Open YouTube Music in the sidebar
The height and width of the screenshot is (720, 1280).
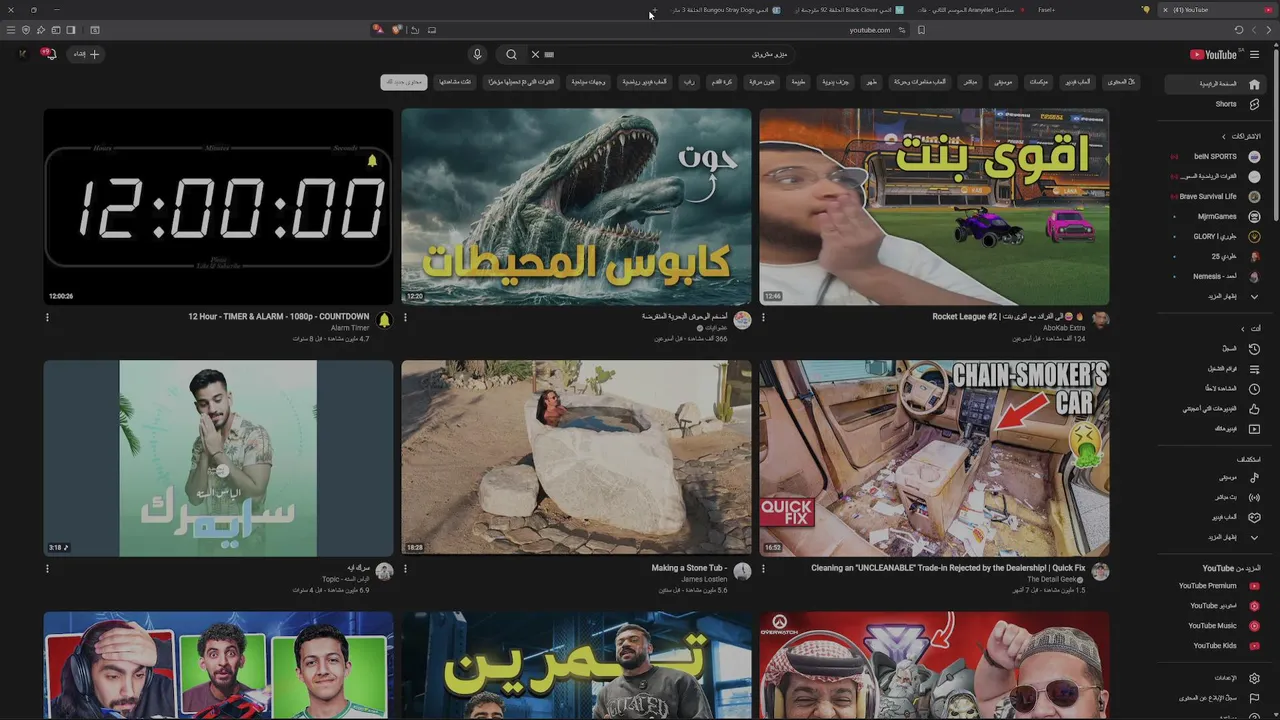pos(1217,626)
